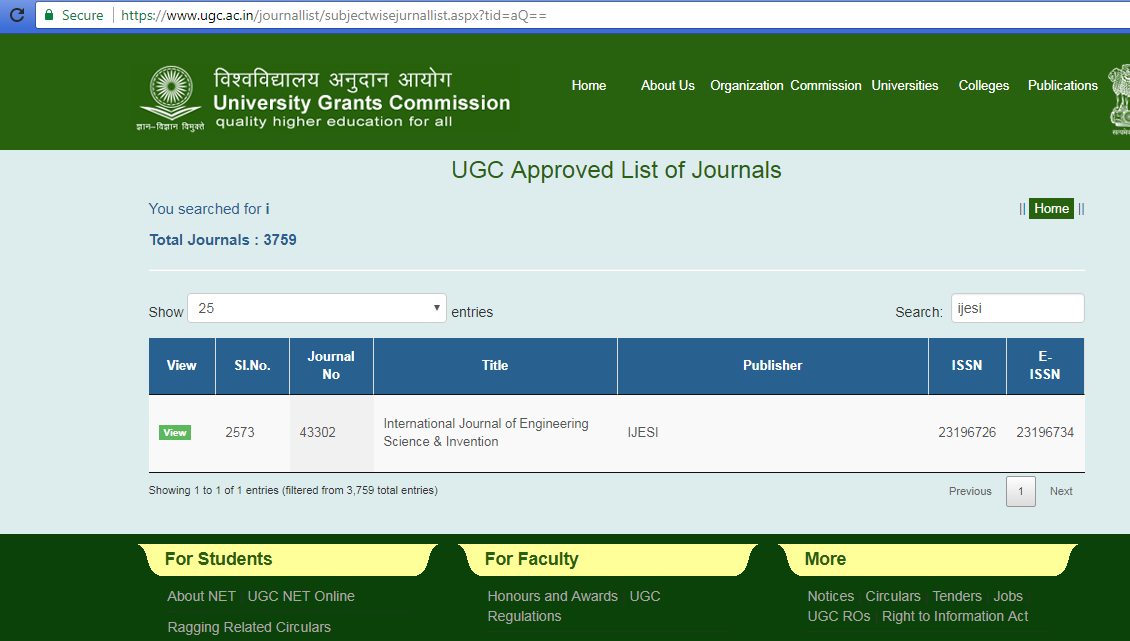Select page 1 in pagination

pos(1020,492)
